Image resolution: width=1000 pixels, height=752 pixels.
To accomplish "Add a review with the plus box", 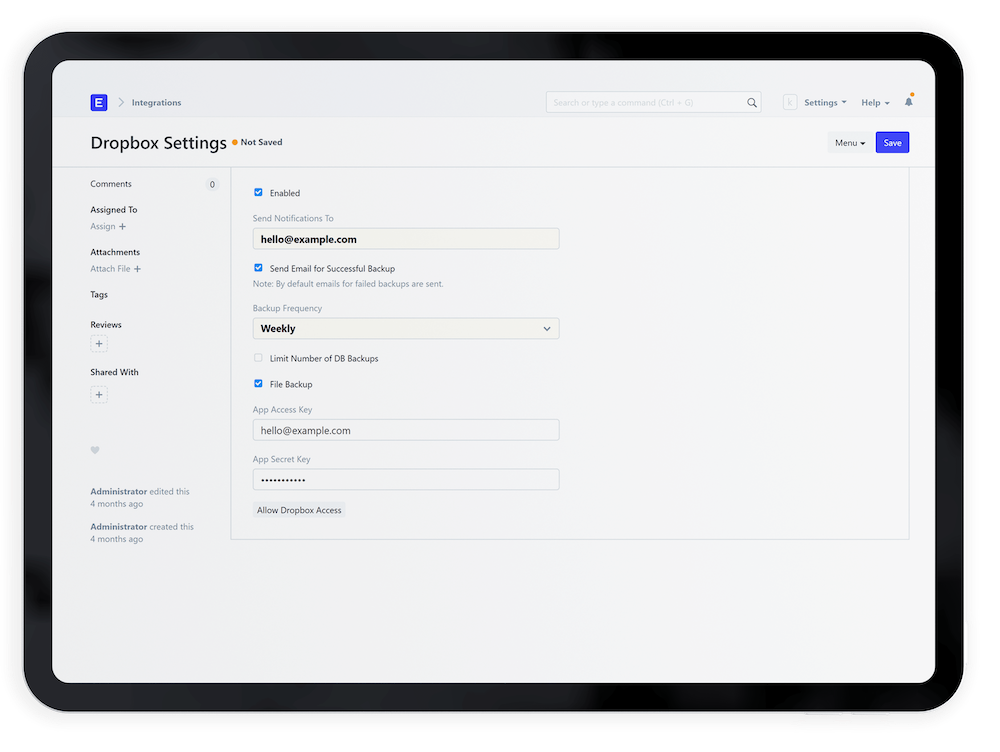I will click(x=99, y=344).
